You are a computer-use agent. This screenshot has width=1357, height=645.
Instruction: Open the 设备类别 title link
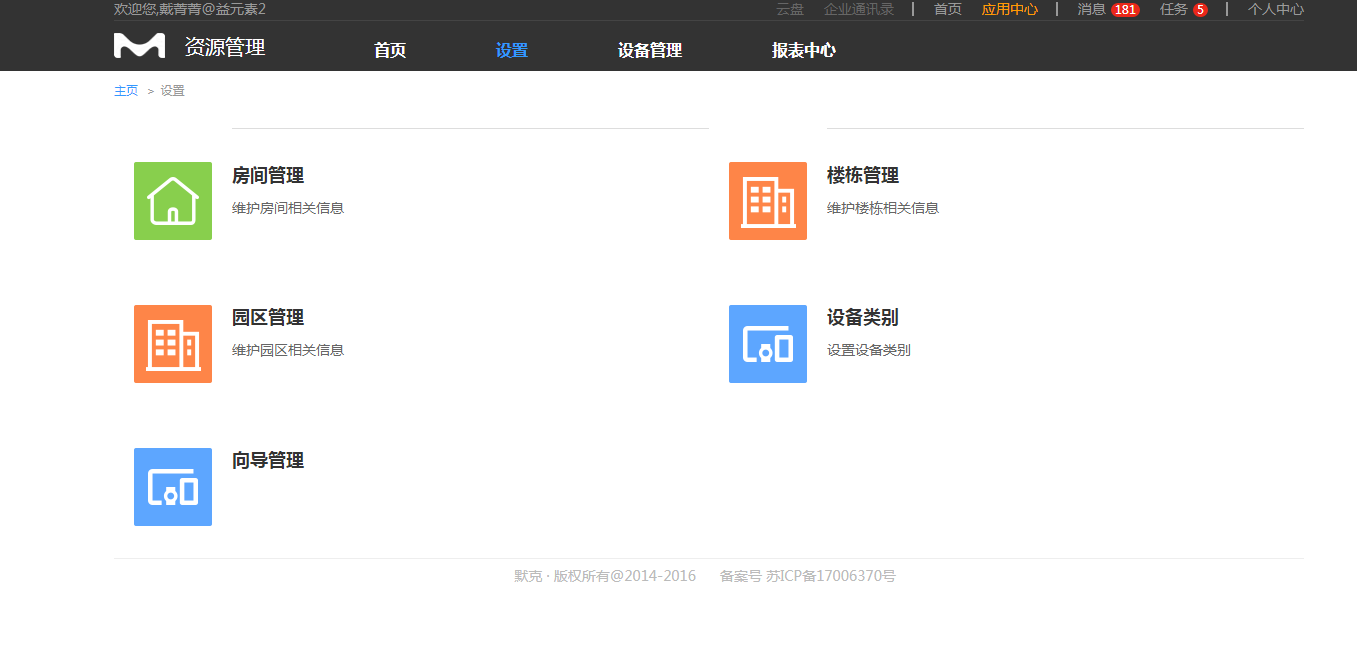point(863,318)
